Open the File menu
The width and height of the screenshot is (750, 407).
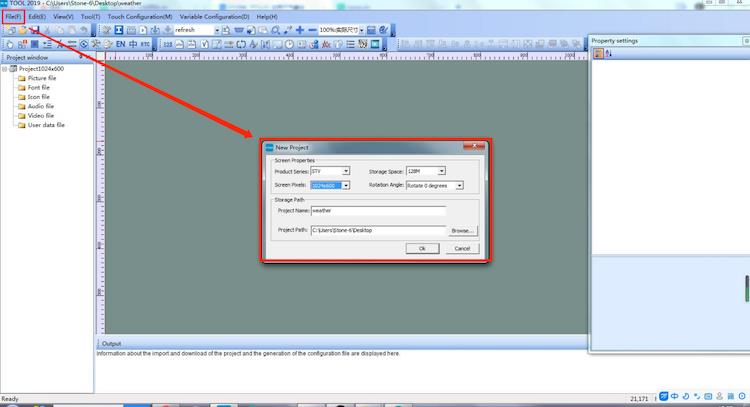12,17
